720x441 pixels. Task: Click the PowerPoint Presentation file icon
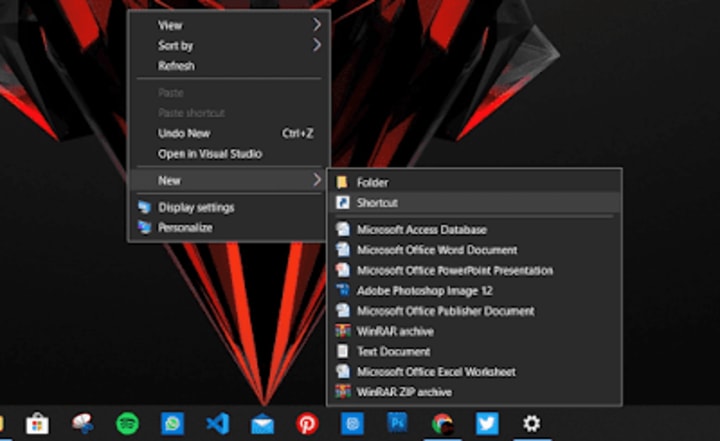coord(343,270)
